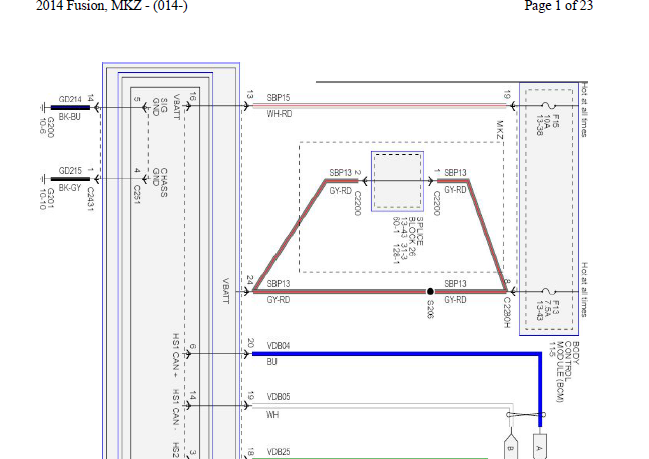Select the F15 10A fuse label
649x459 pixels.
click(x=548, y=125)
